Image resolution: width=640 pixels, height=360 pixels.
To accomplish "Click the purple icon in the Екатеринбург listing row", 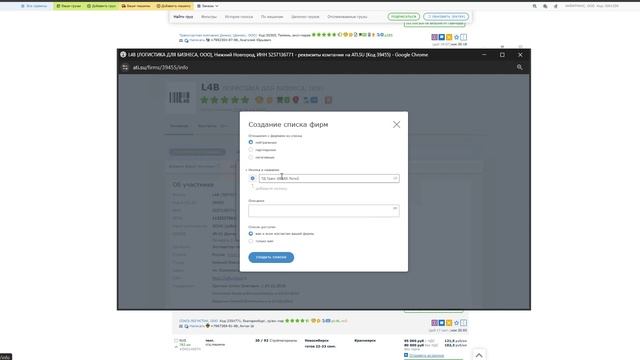I will [434, 323].
